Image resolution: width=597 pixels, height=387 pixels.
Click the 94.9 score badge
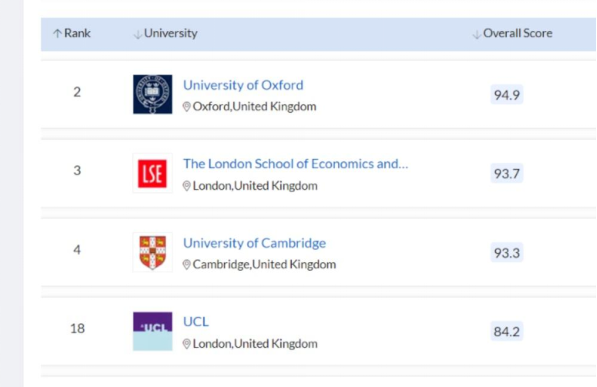(x=507, y=94)
